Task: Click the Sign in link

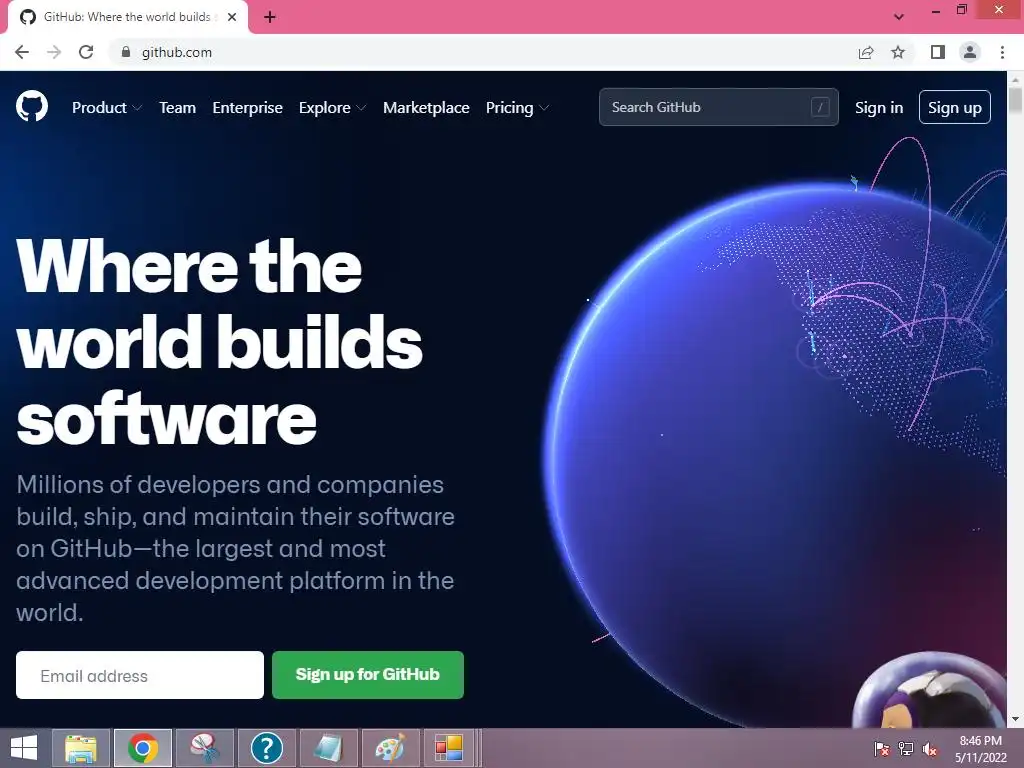Action: [879, 108]
